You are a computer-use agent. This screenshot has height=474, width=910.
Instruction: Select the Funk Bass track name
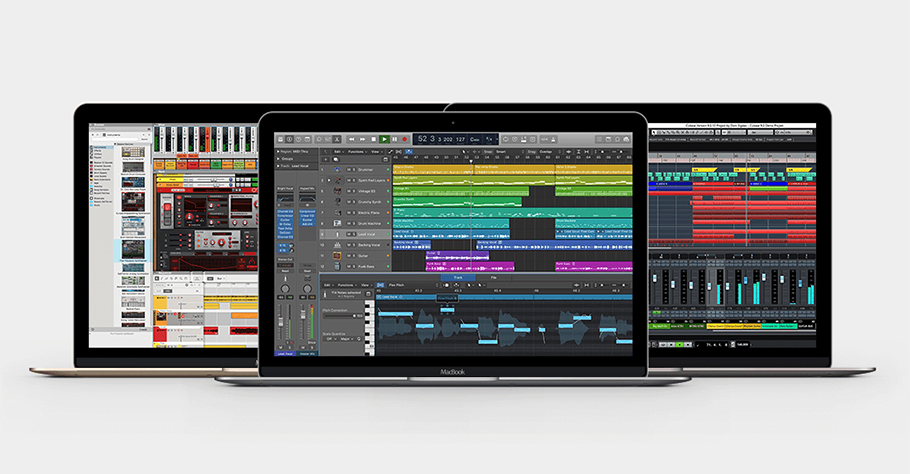(366, 266)
